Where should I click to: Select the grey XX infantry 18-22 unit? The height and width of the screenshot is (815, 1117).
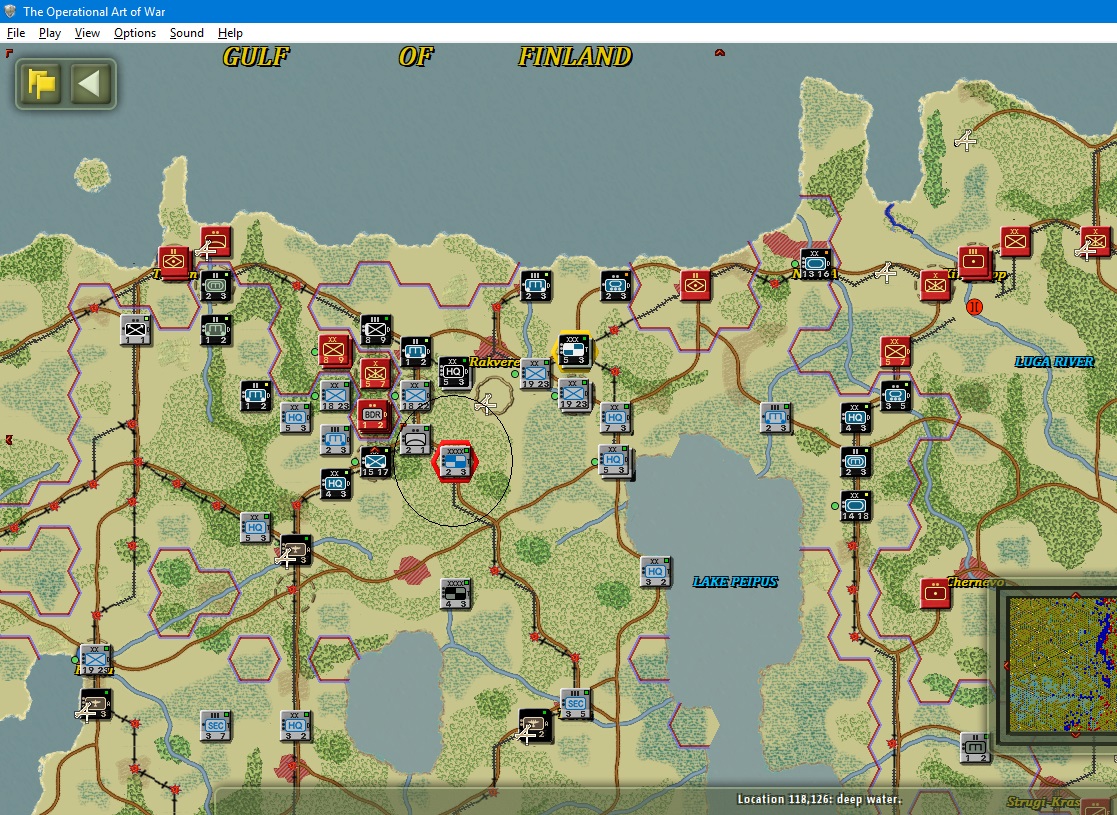(415, 395)
